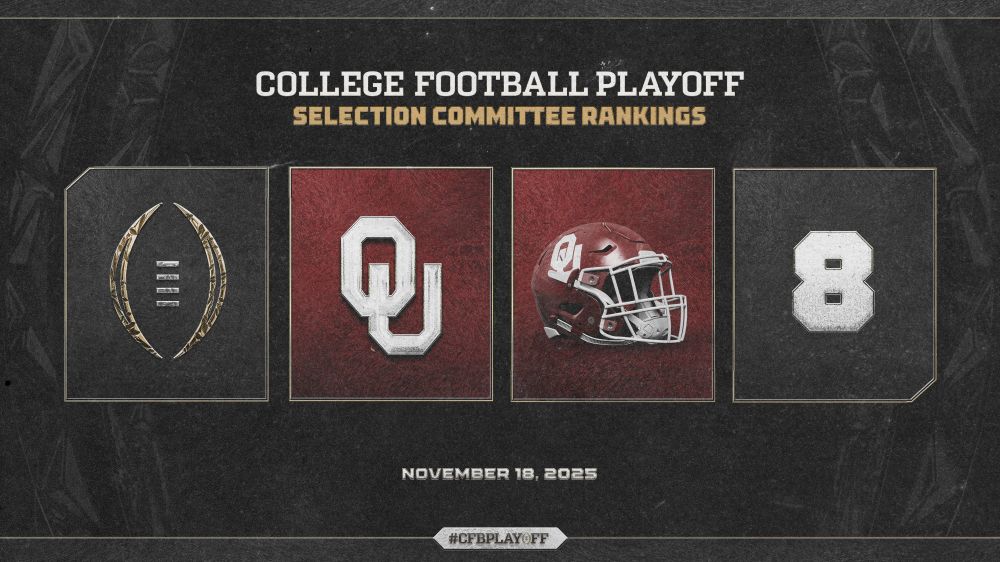Click the #CFBPLAYOFF hashtag badge

[x=499, y=538]
